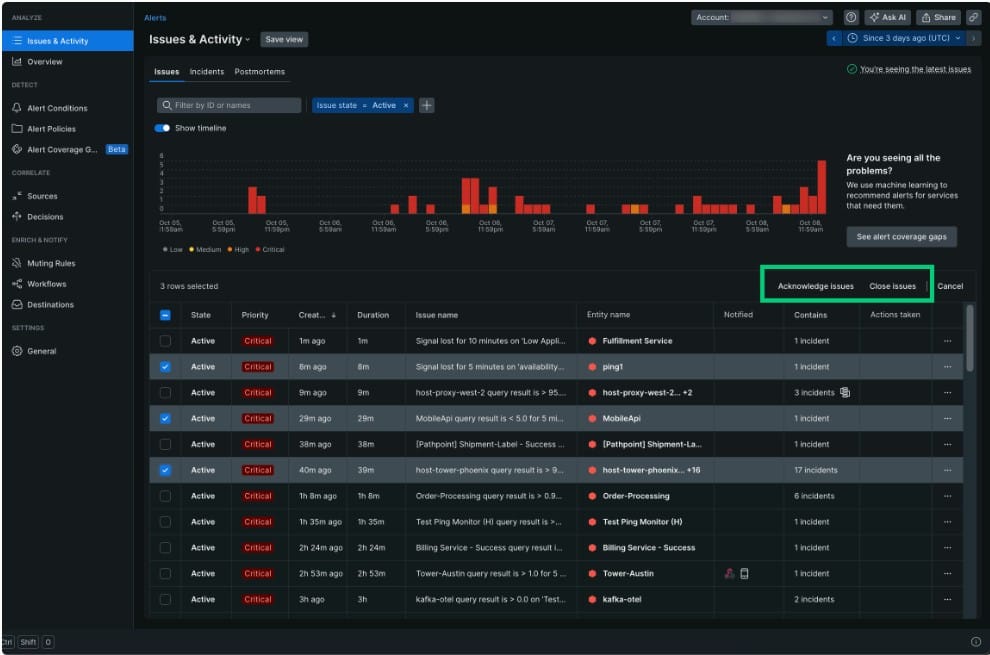Open Workflows from the left navigation
990x655 pixels.
(x=51, y=283)
